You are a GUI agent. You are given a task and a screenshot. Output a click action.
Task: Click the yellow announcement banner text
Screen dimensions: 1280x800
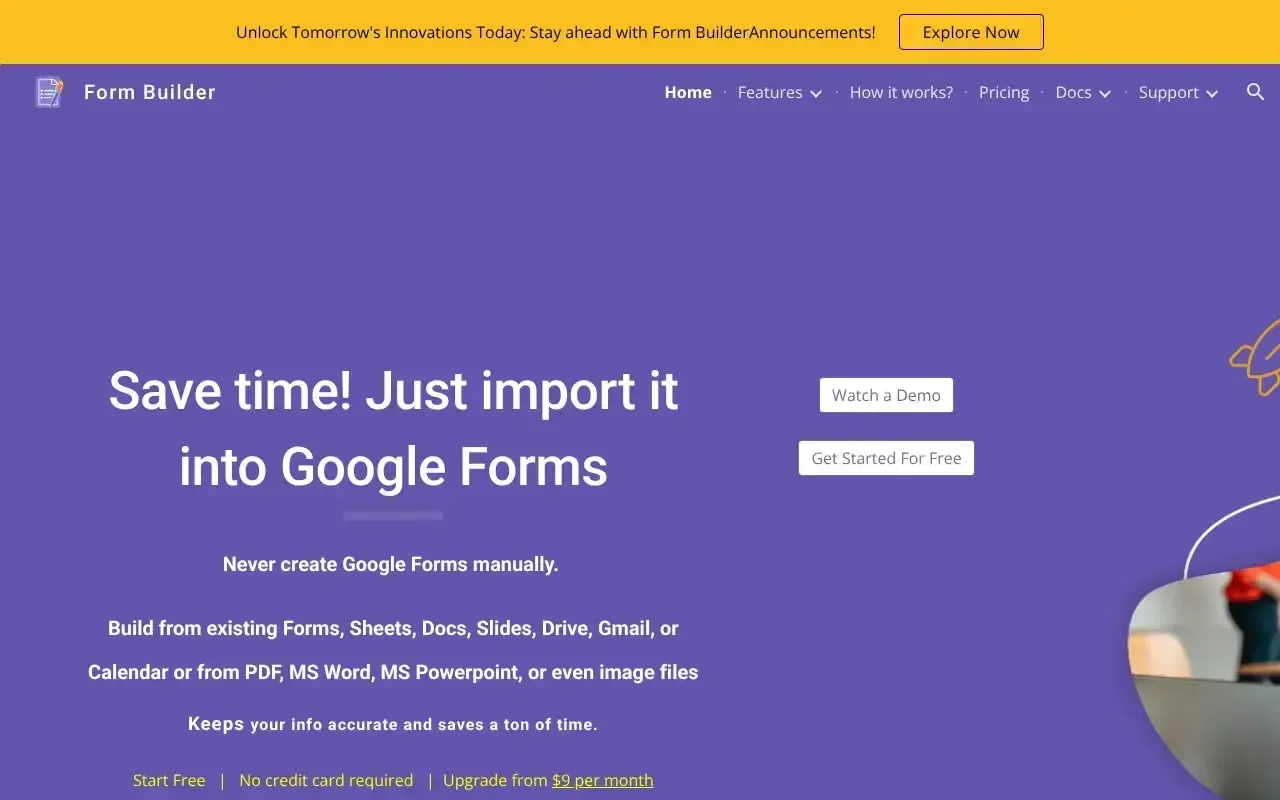[556, 31]
